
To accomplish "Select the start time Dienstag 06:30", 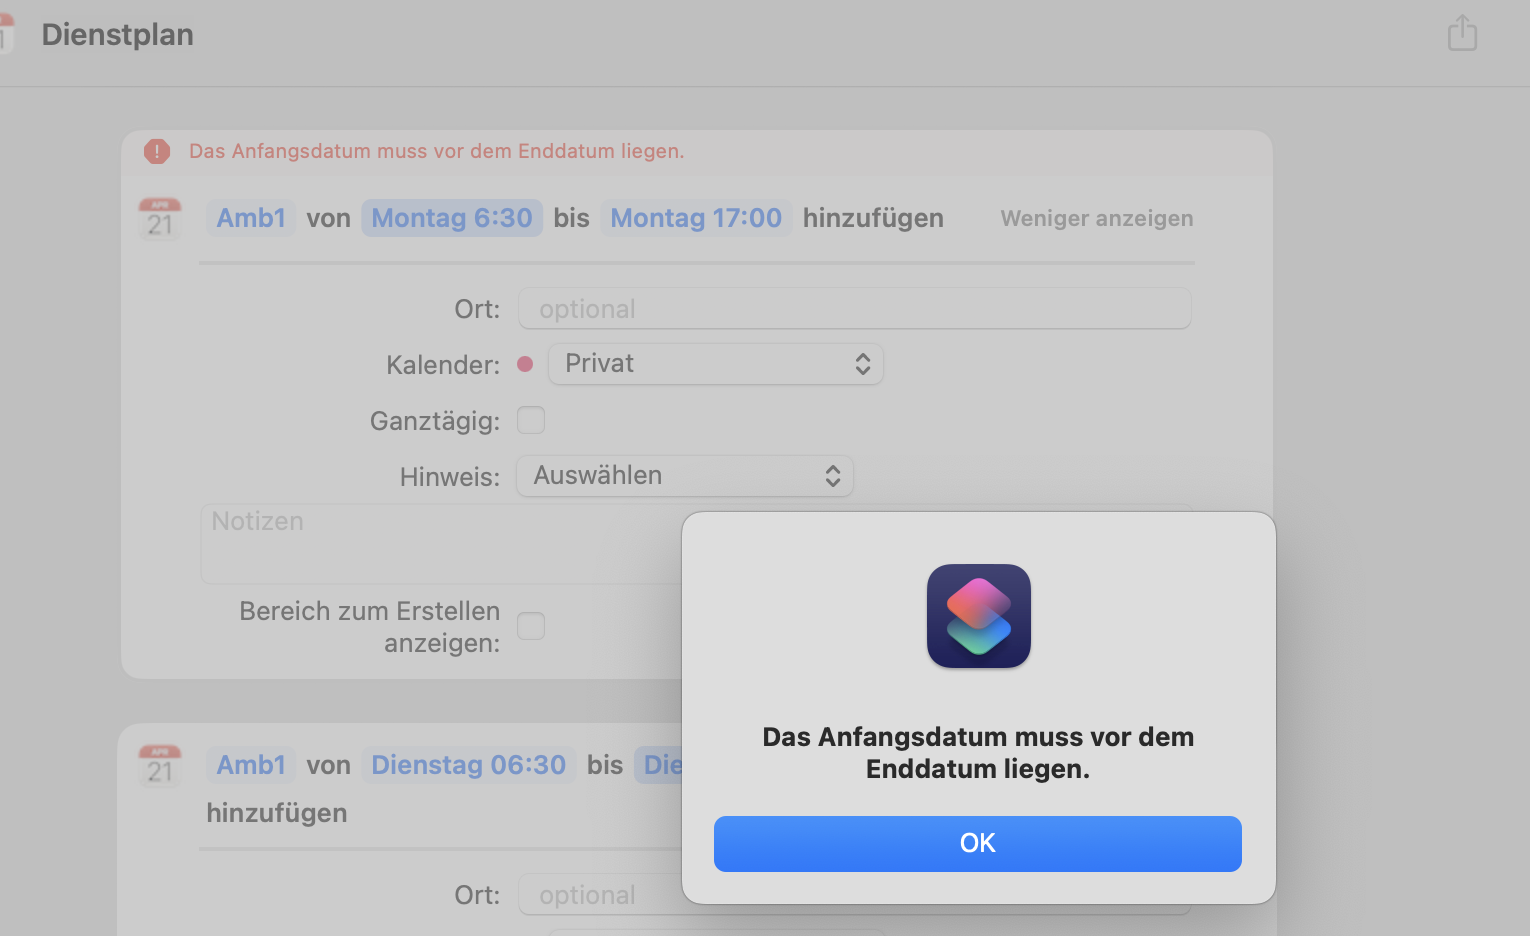I will pyautogui.click(x=468, y=765).
